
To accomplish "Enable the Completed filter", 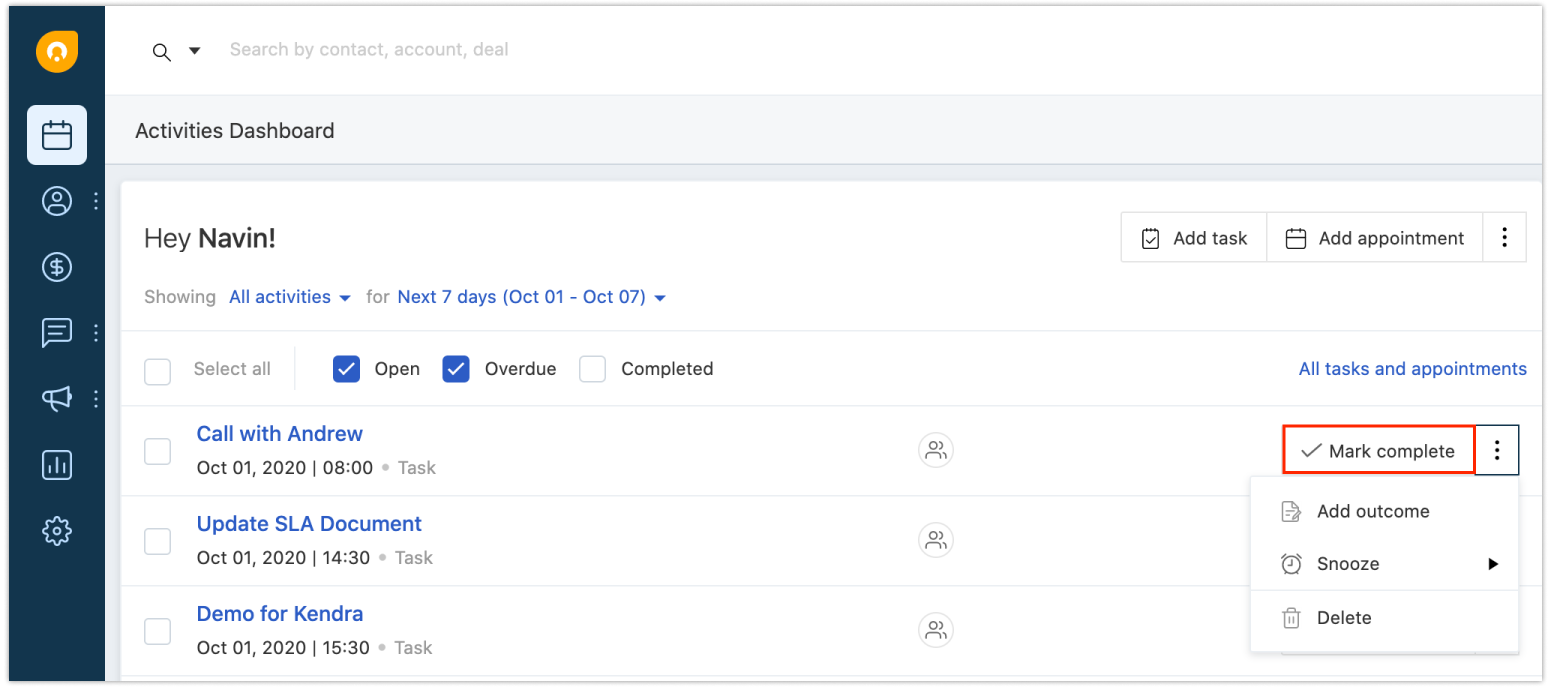I will (592, 368).
